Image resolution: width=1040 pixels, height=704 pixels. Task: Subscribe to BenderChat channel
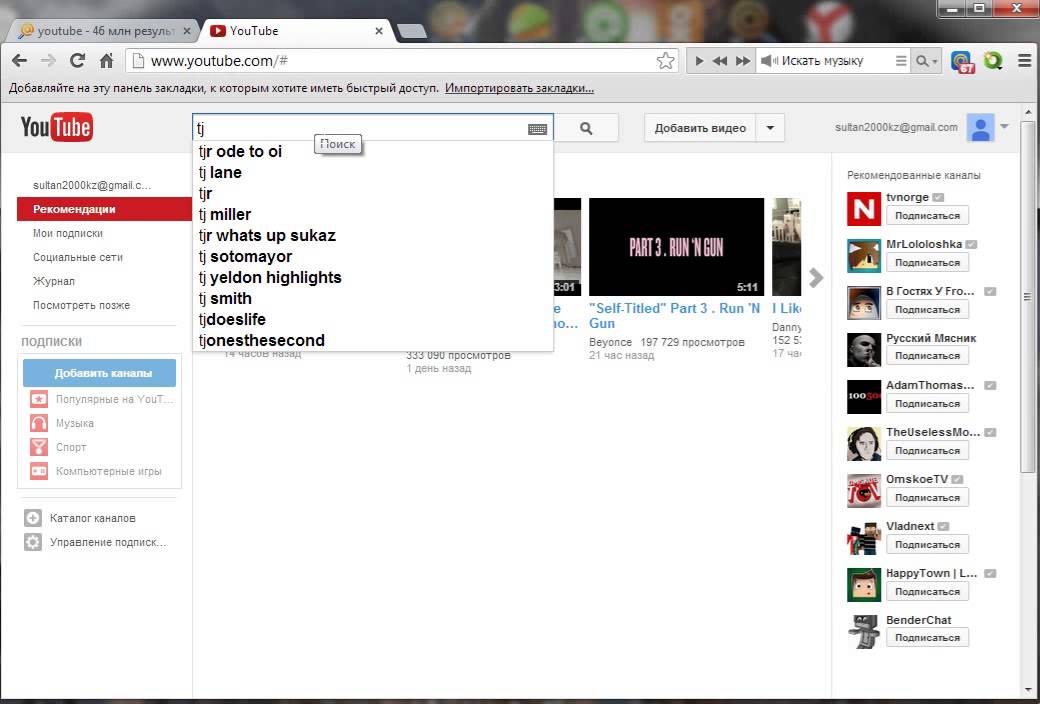[927, 638]
